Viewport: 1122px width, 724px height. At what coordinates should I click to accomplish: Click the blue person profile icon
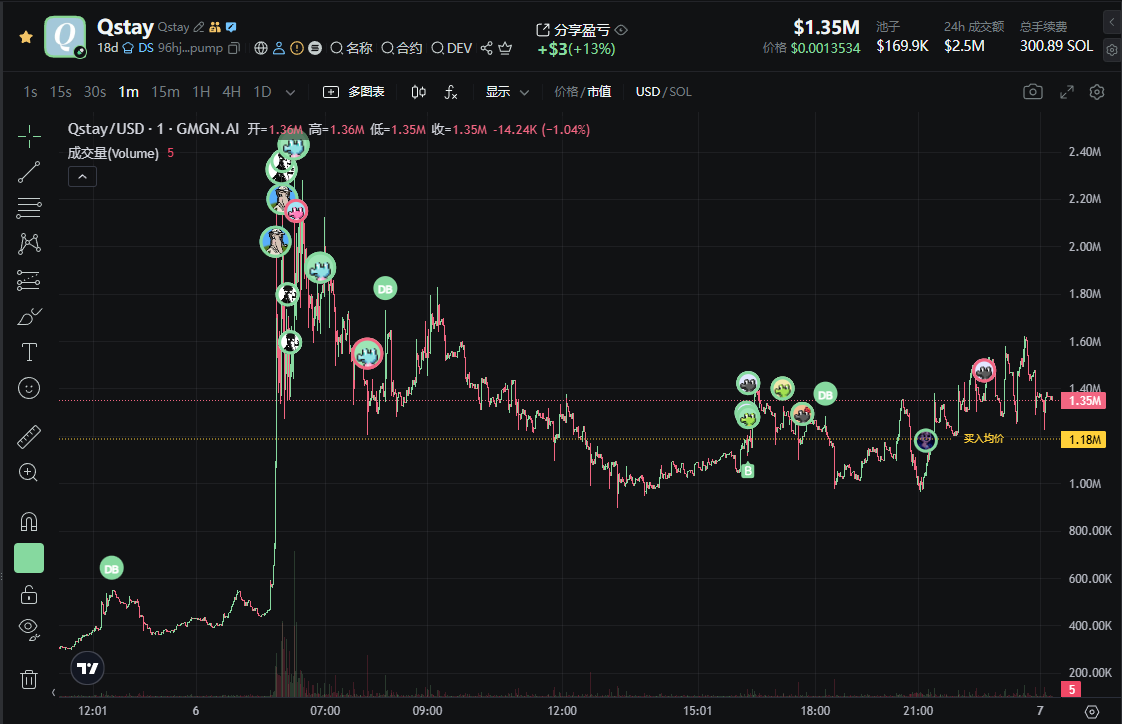pyautogui.click(x=279, y=48)
